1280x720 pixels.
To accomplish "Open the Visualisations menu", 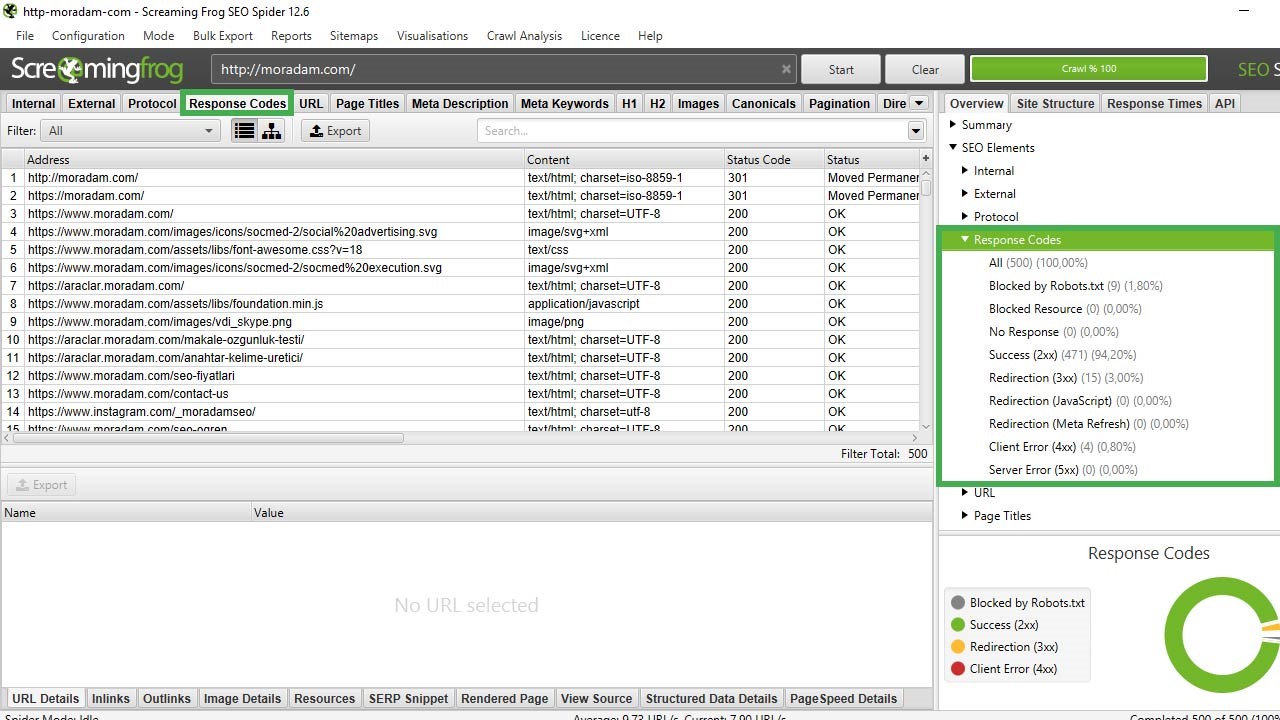I will (x=432, y=36).
